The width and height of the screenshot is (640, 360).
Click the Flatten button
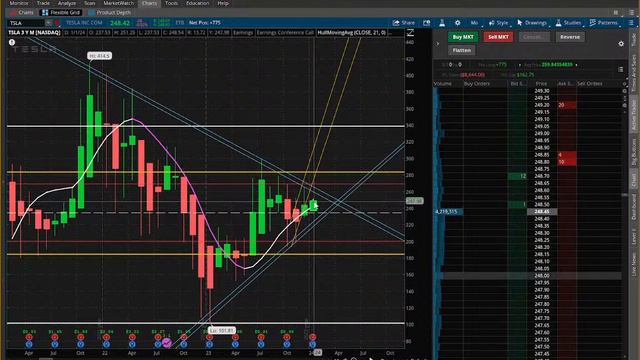coord(462,50)
